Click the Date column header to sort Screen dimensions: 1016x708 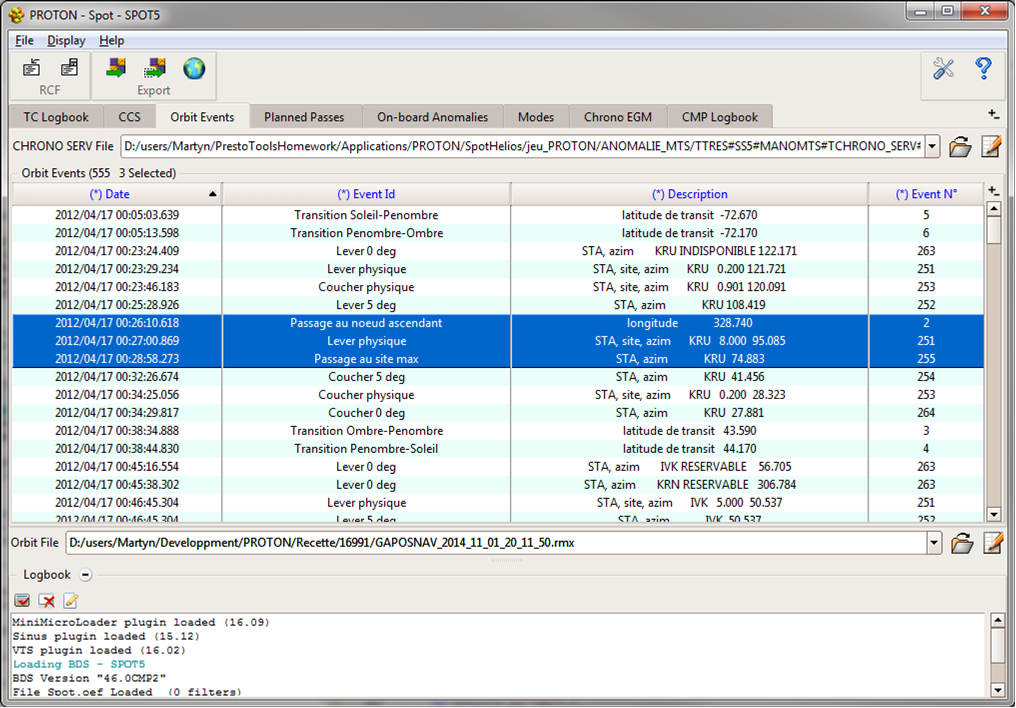[x=110, y=193]
